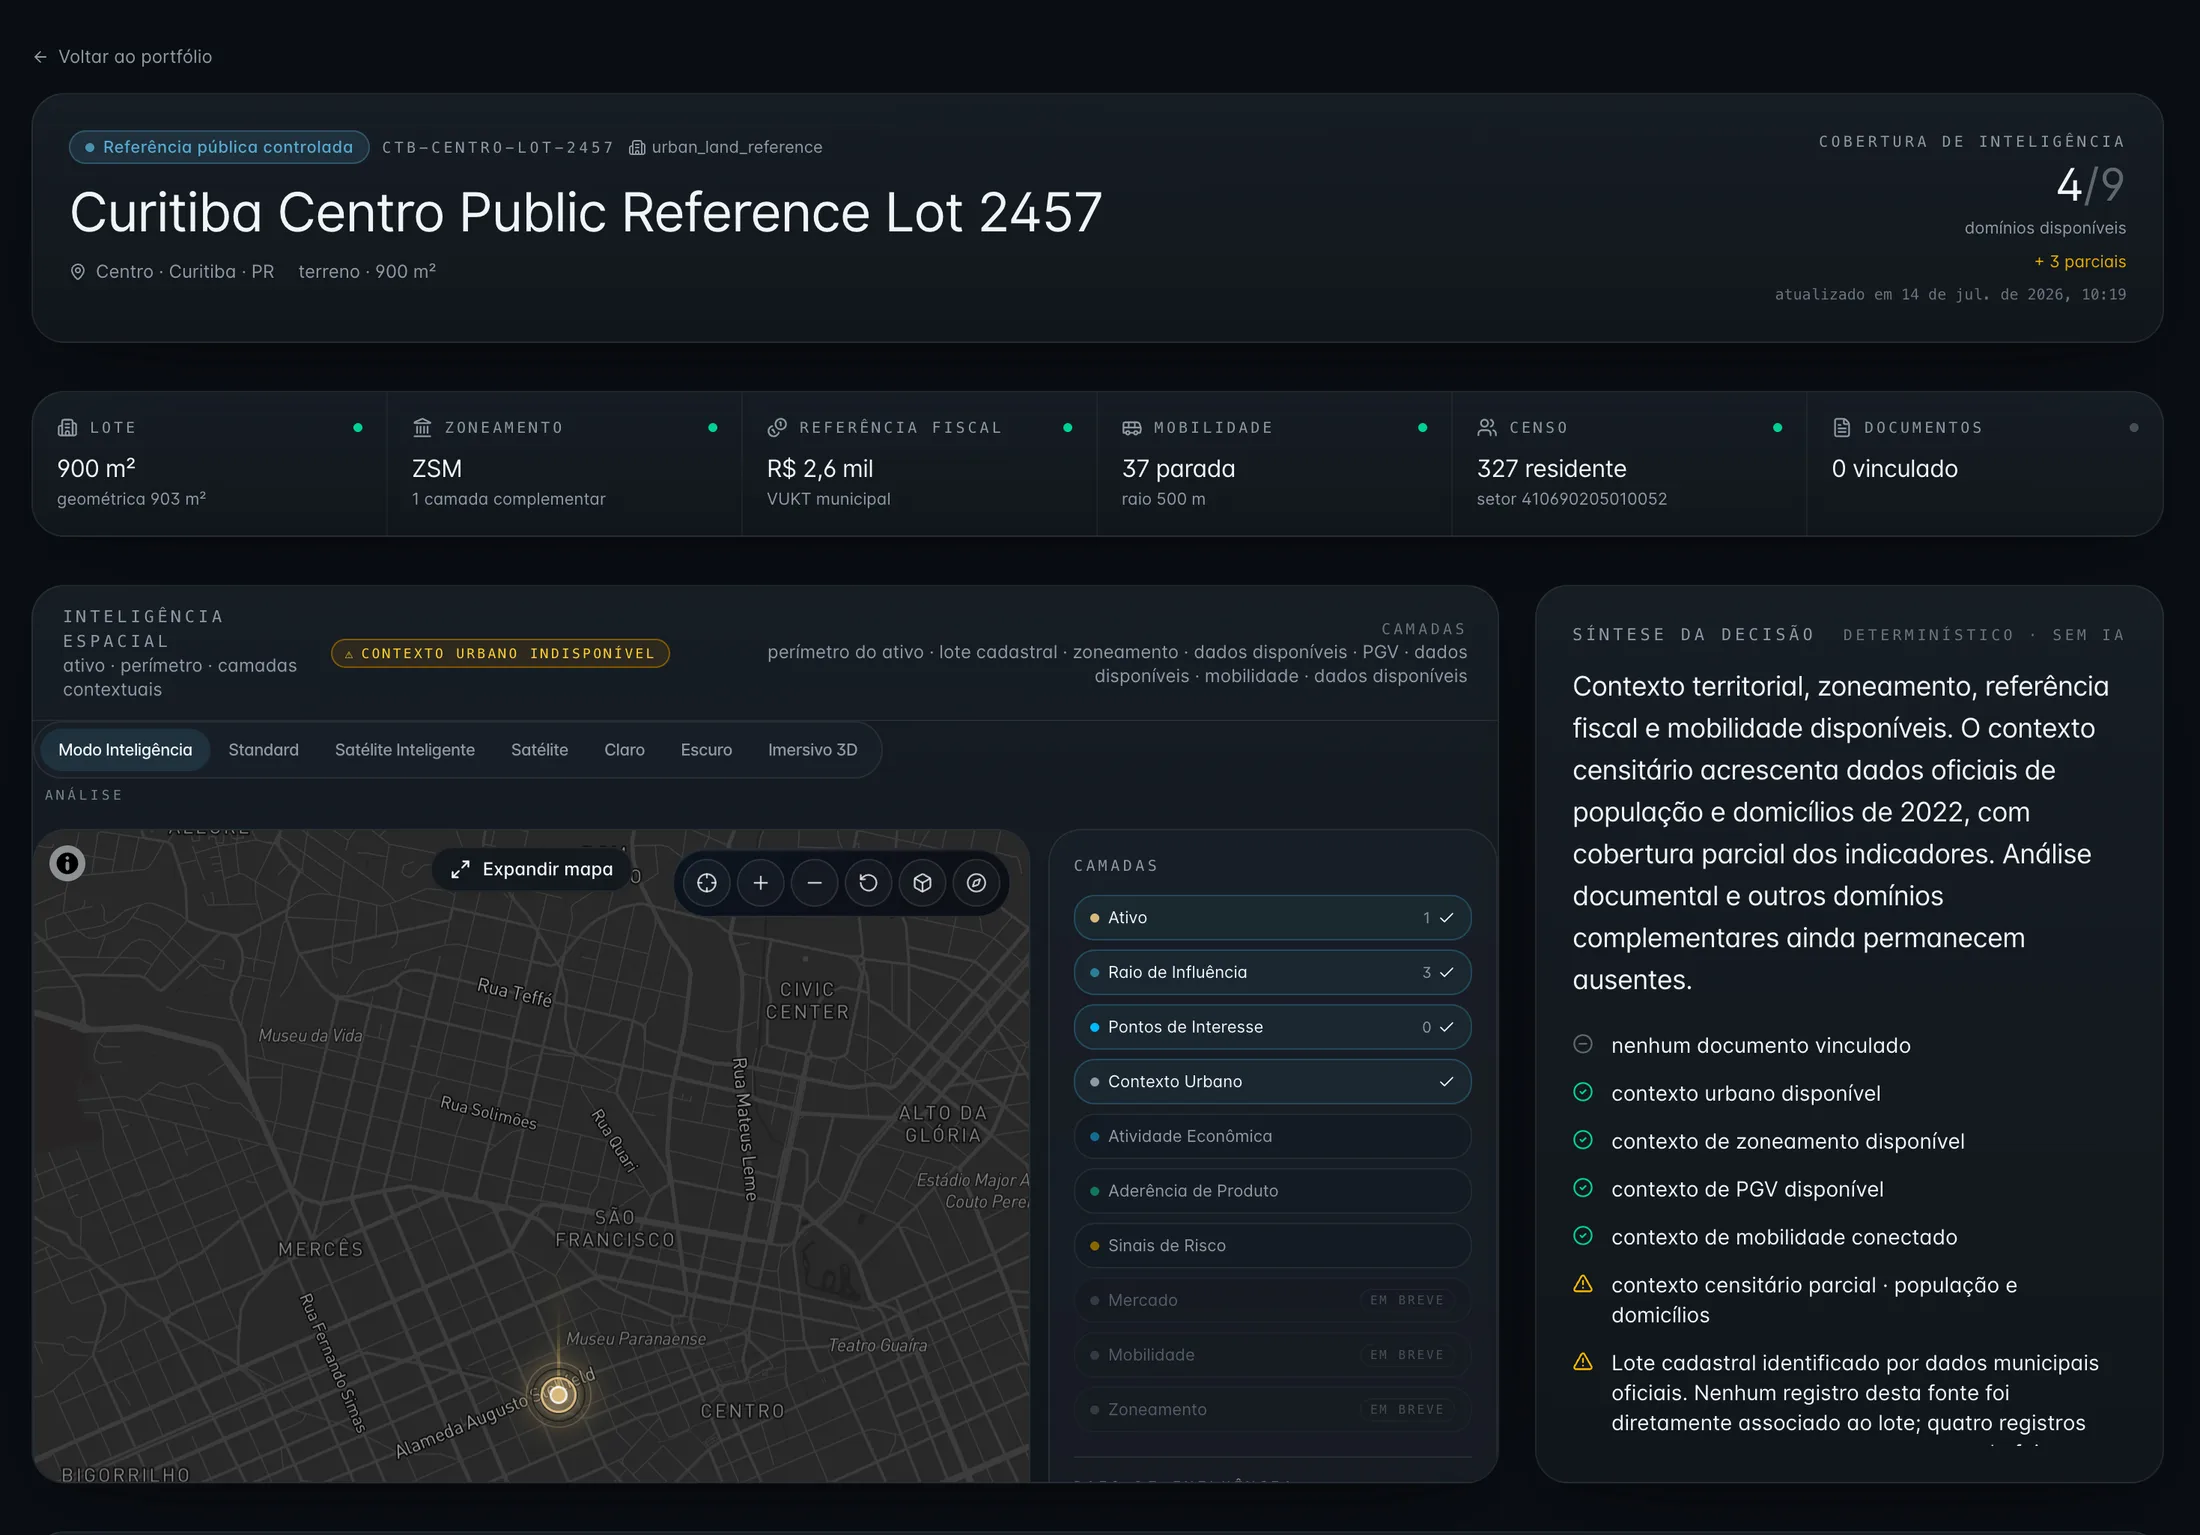Click the location pin icon by Centro
The height and width of the screenshot is (1535, 2200).
pyautogui.click(x=78, y=272)
